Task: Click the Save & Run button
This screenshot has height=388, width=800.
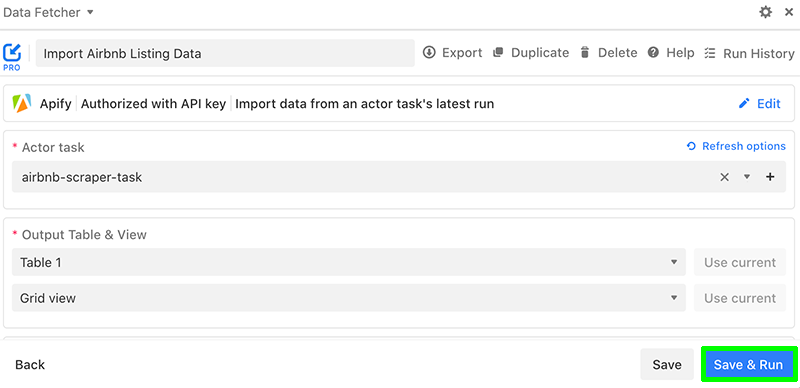Action: 748,365
